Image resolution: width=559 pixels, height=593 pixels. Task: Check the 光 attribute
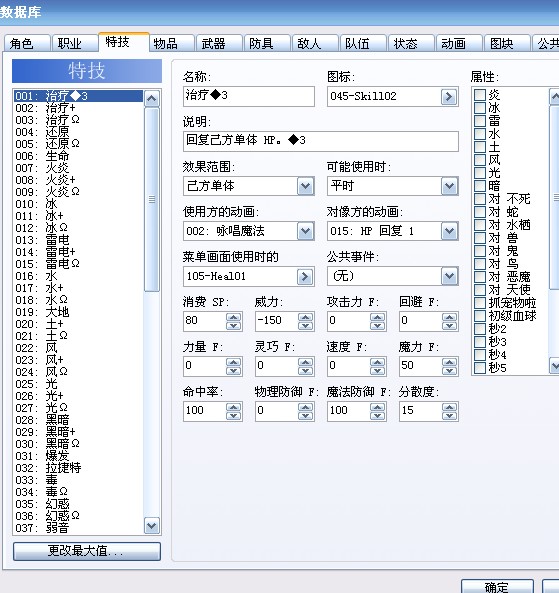tap(480, 172)
